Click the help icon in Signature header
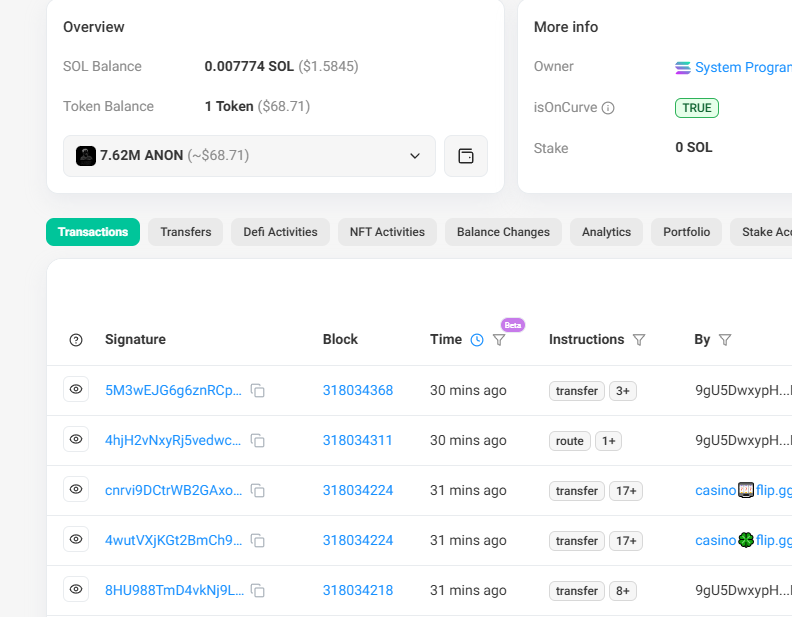 pyautogui.click(x=76, y=340)
